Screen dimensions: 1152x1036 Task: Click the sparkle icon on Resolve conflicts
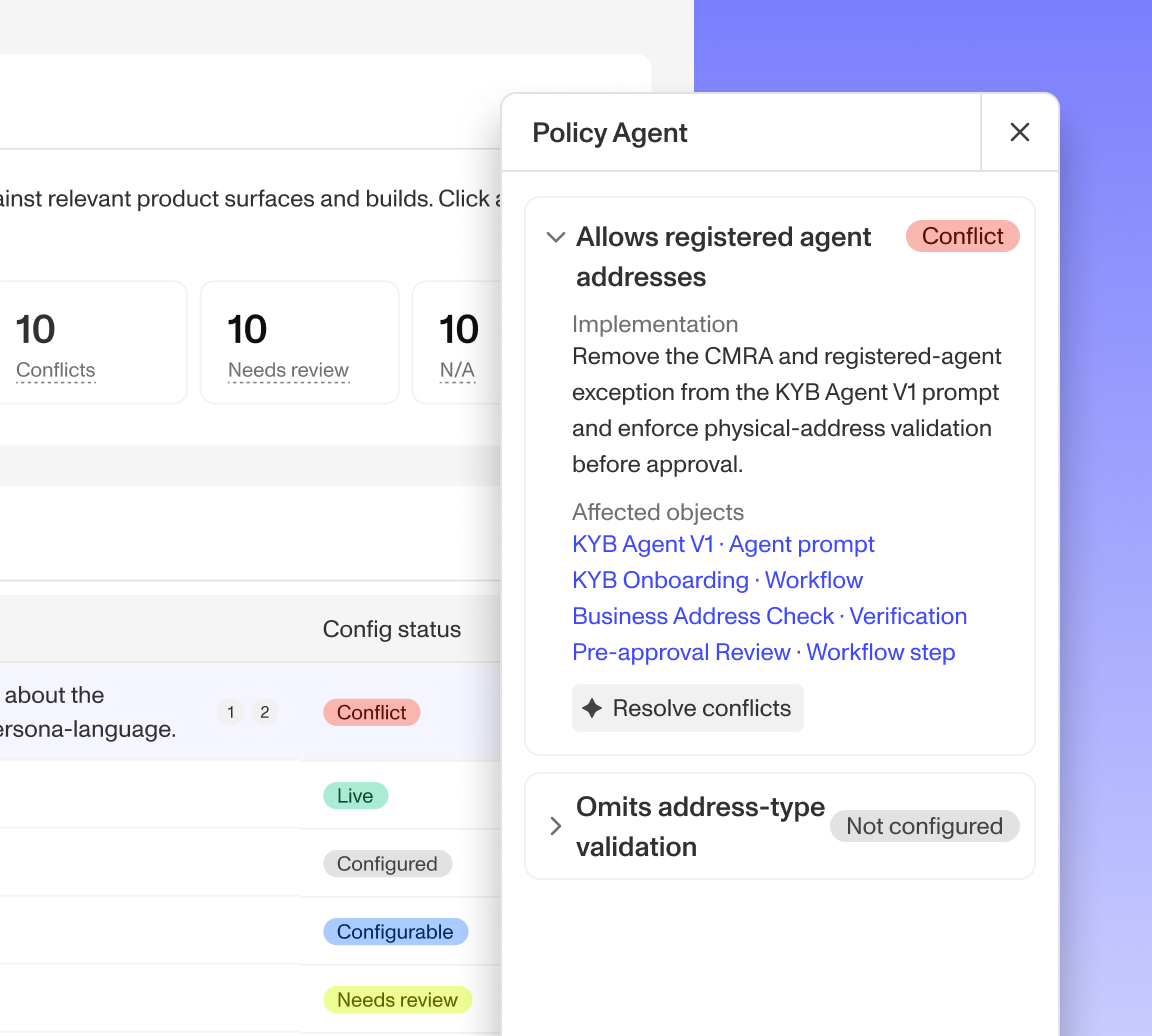point(592,708)
